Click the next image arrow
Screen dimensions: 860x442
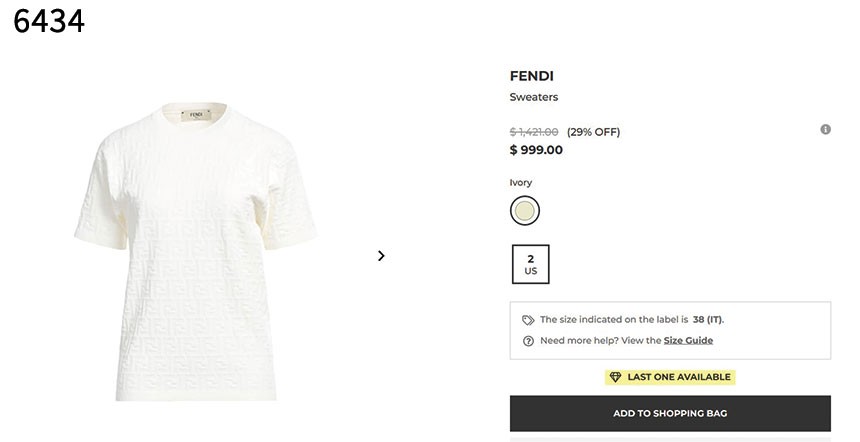click(381, 256)
